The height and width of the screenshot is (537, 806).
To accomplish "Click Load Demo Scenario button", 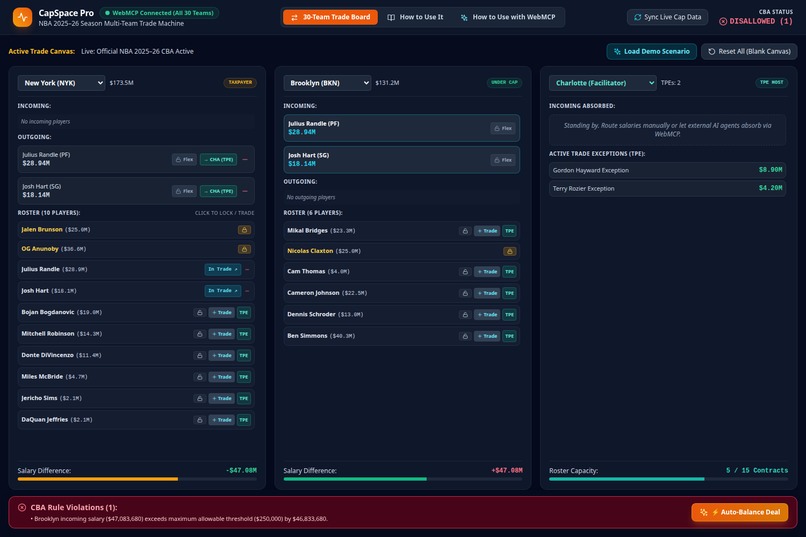I will point(651,51).
